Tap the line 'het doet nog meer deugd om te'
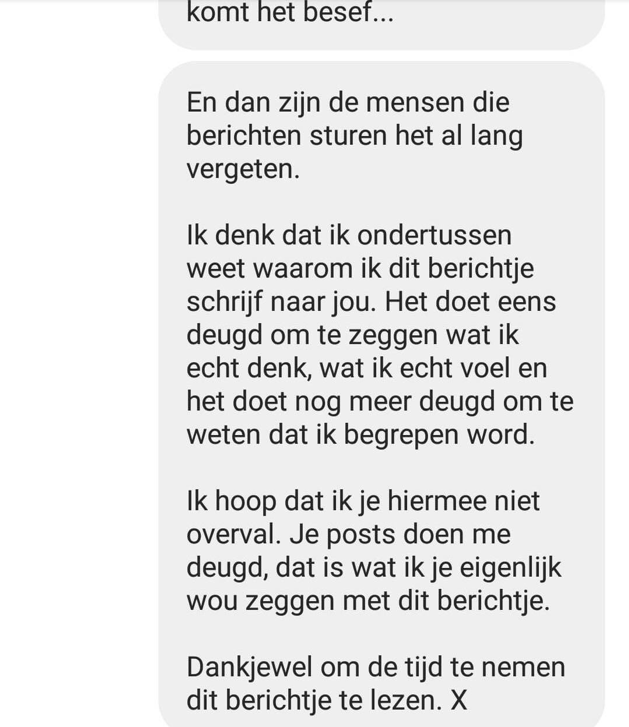This screenshot has width=629, height=727. [x=380, y=402]
